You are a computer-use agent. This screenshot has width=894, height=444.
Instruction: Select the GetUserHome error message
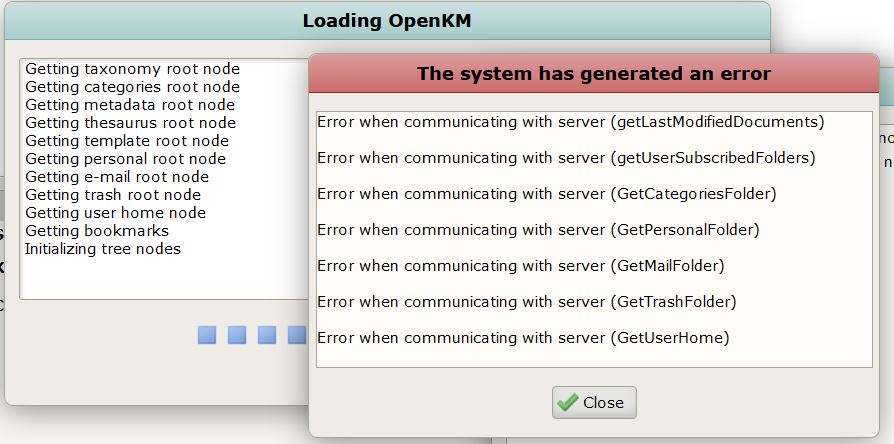click(523, 338)
